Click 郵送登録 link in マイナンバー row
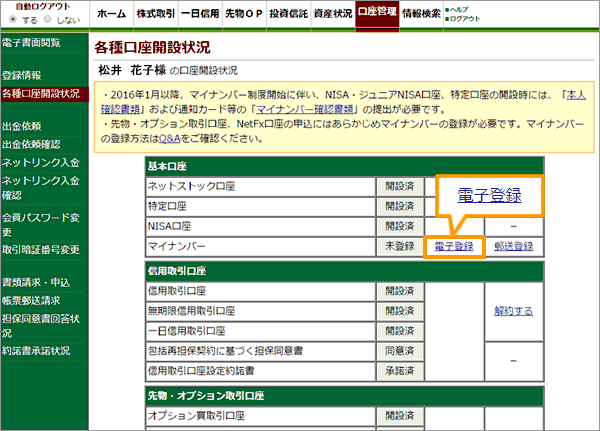The image size is (600, 431). point(514,247)
